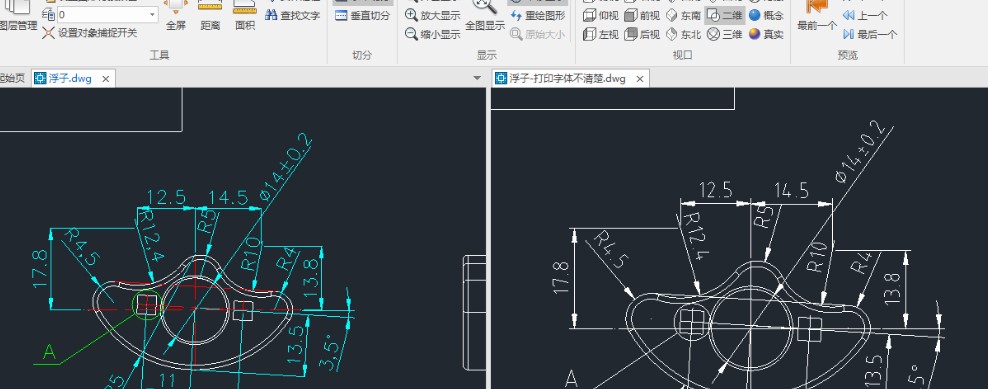Screen dimensions: 988x389
Task: Click 原始大小 original size
Action: pyautogui.click(x=537, y=35)
